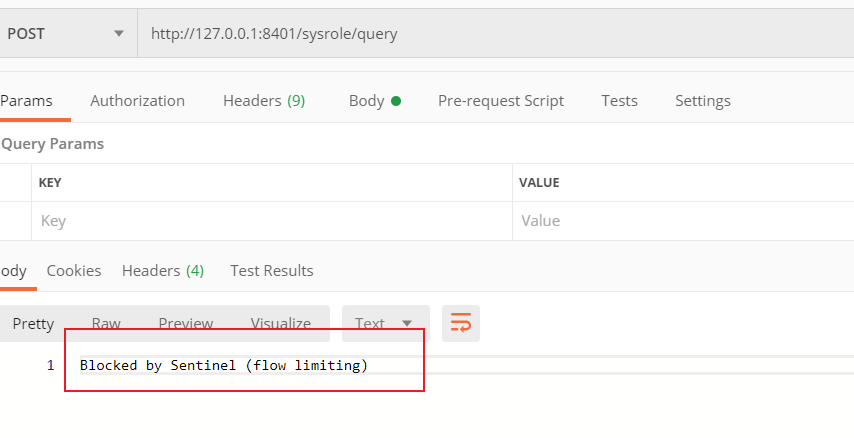Image resolution: width=854 pixels, height=438 pixels.
Task: Open the Pre-request Script tab
Action: click(500, 100)
